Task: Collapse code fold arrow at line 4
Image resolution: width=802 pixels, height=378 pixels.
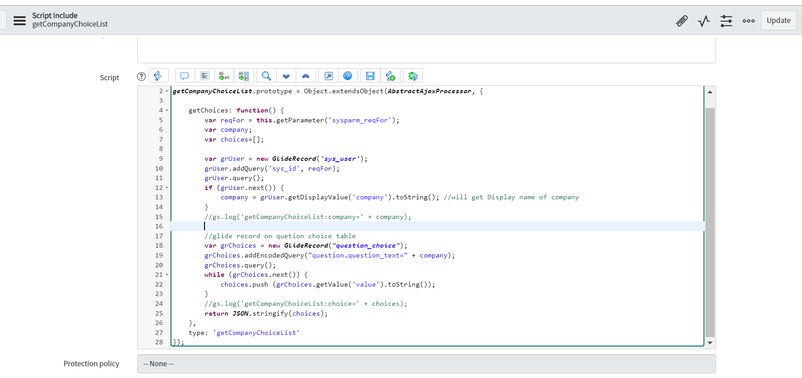Action: [167, 110]
